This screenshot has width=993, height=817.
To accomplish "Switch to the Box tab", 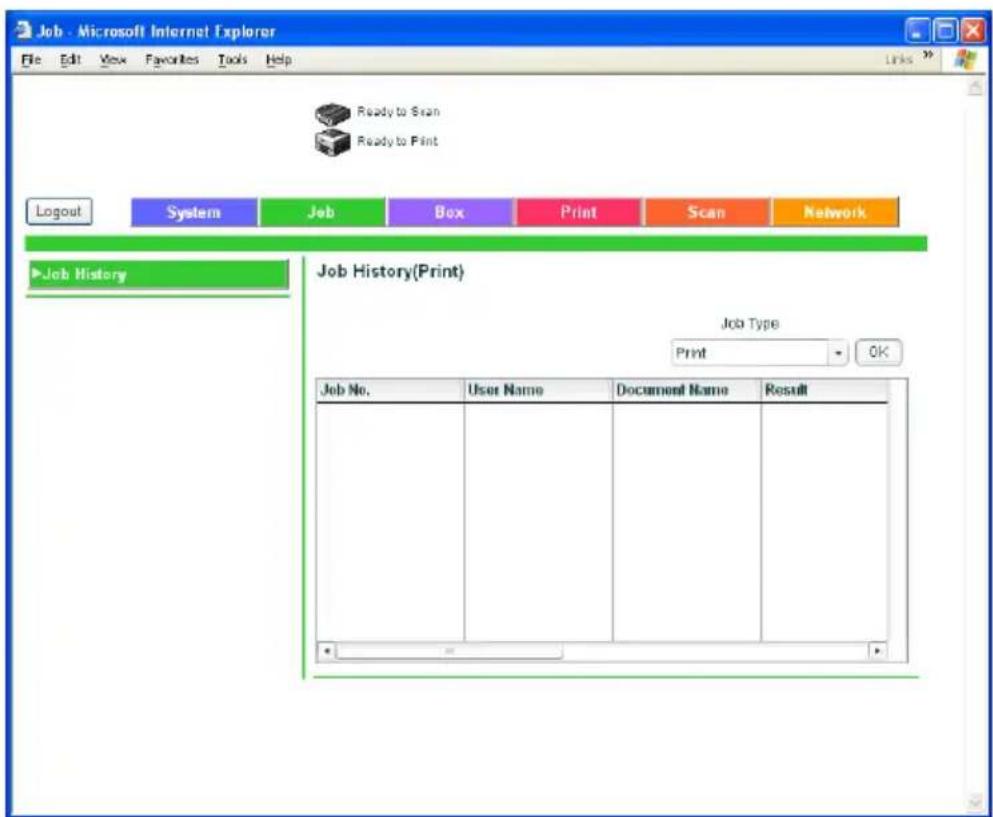I will 450,212.
